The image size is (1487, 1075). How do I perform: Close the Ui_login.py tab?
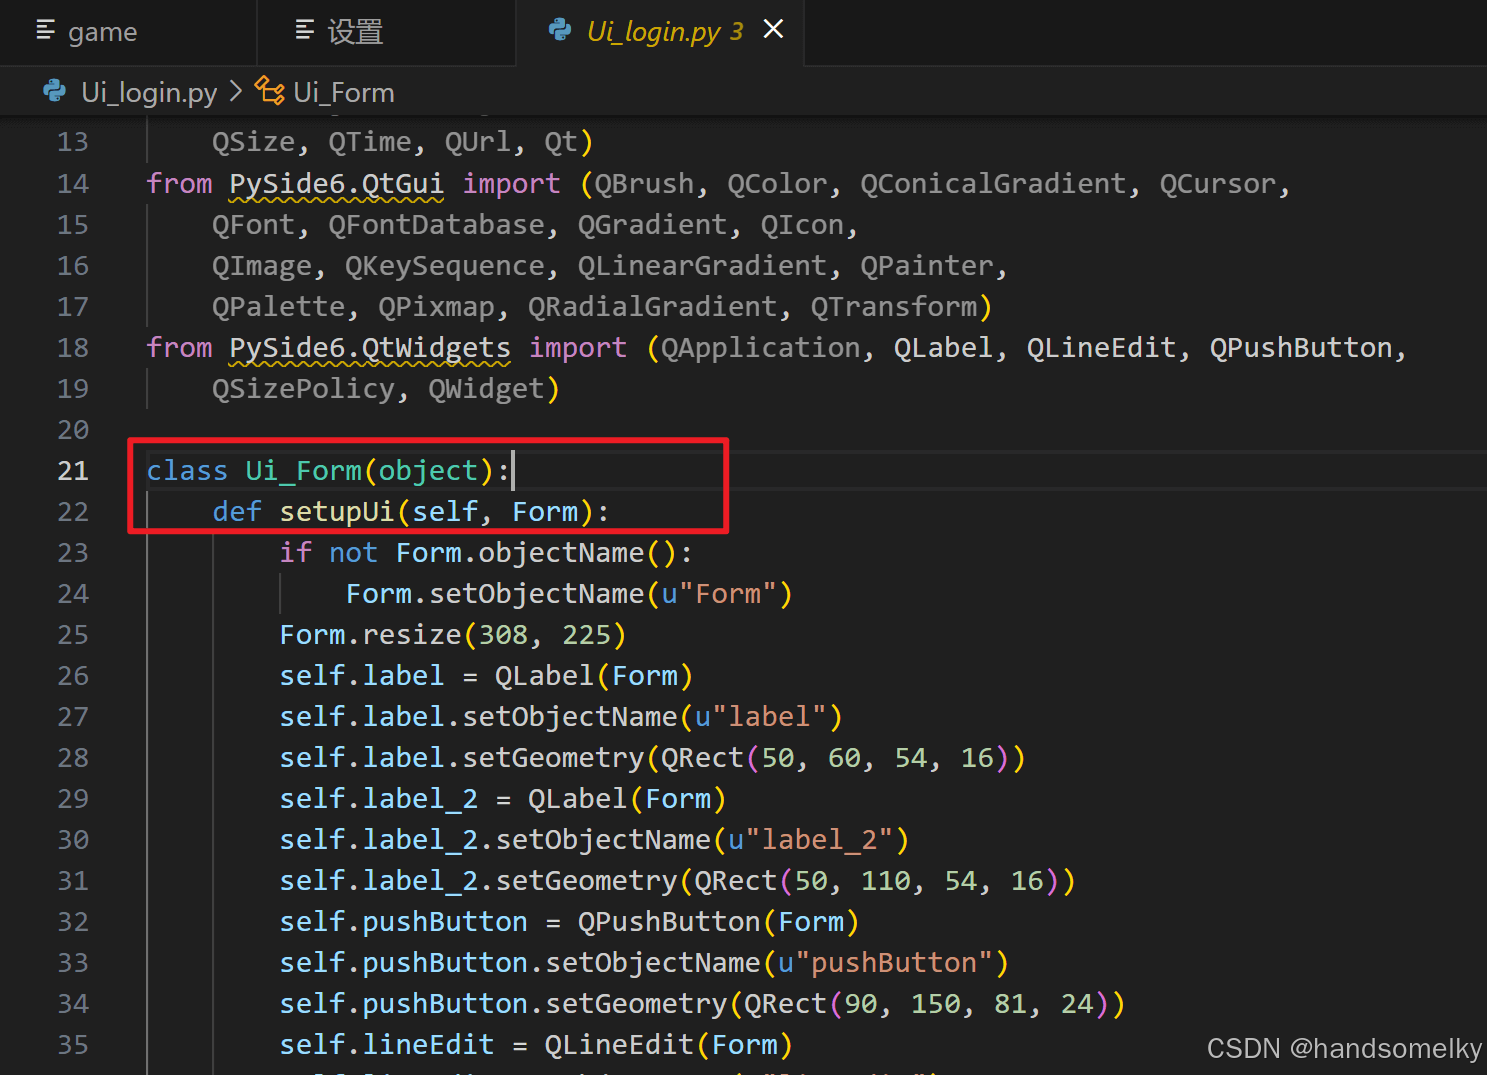point(773,30)
